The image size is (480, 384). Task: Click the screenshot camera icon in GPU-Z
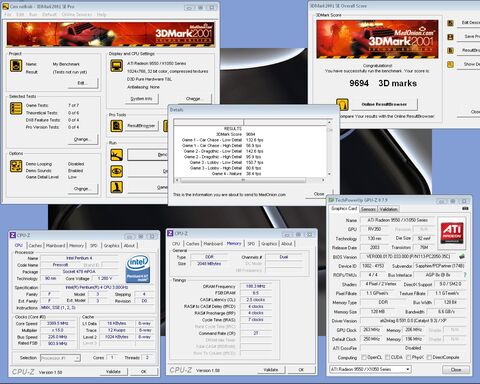tap(465, 209)
